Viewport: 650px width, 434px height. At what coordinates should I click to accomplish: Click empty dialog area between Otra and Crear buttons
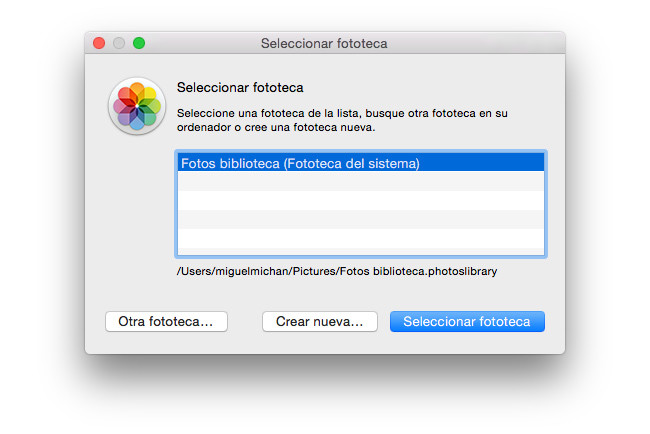click(245, 322)
